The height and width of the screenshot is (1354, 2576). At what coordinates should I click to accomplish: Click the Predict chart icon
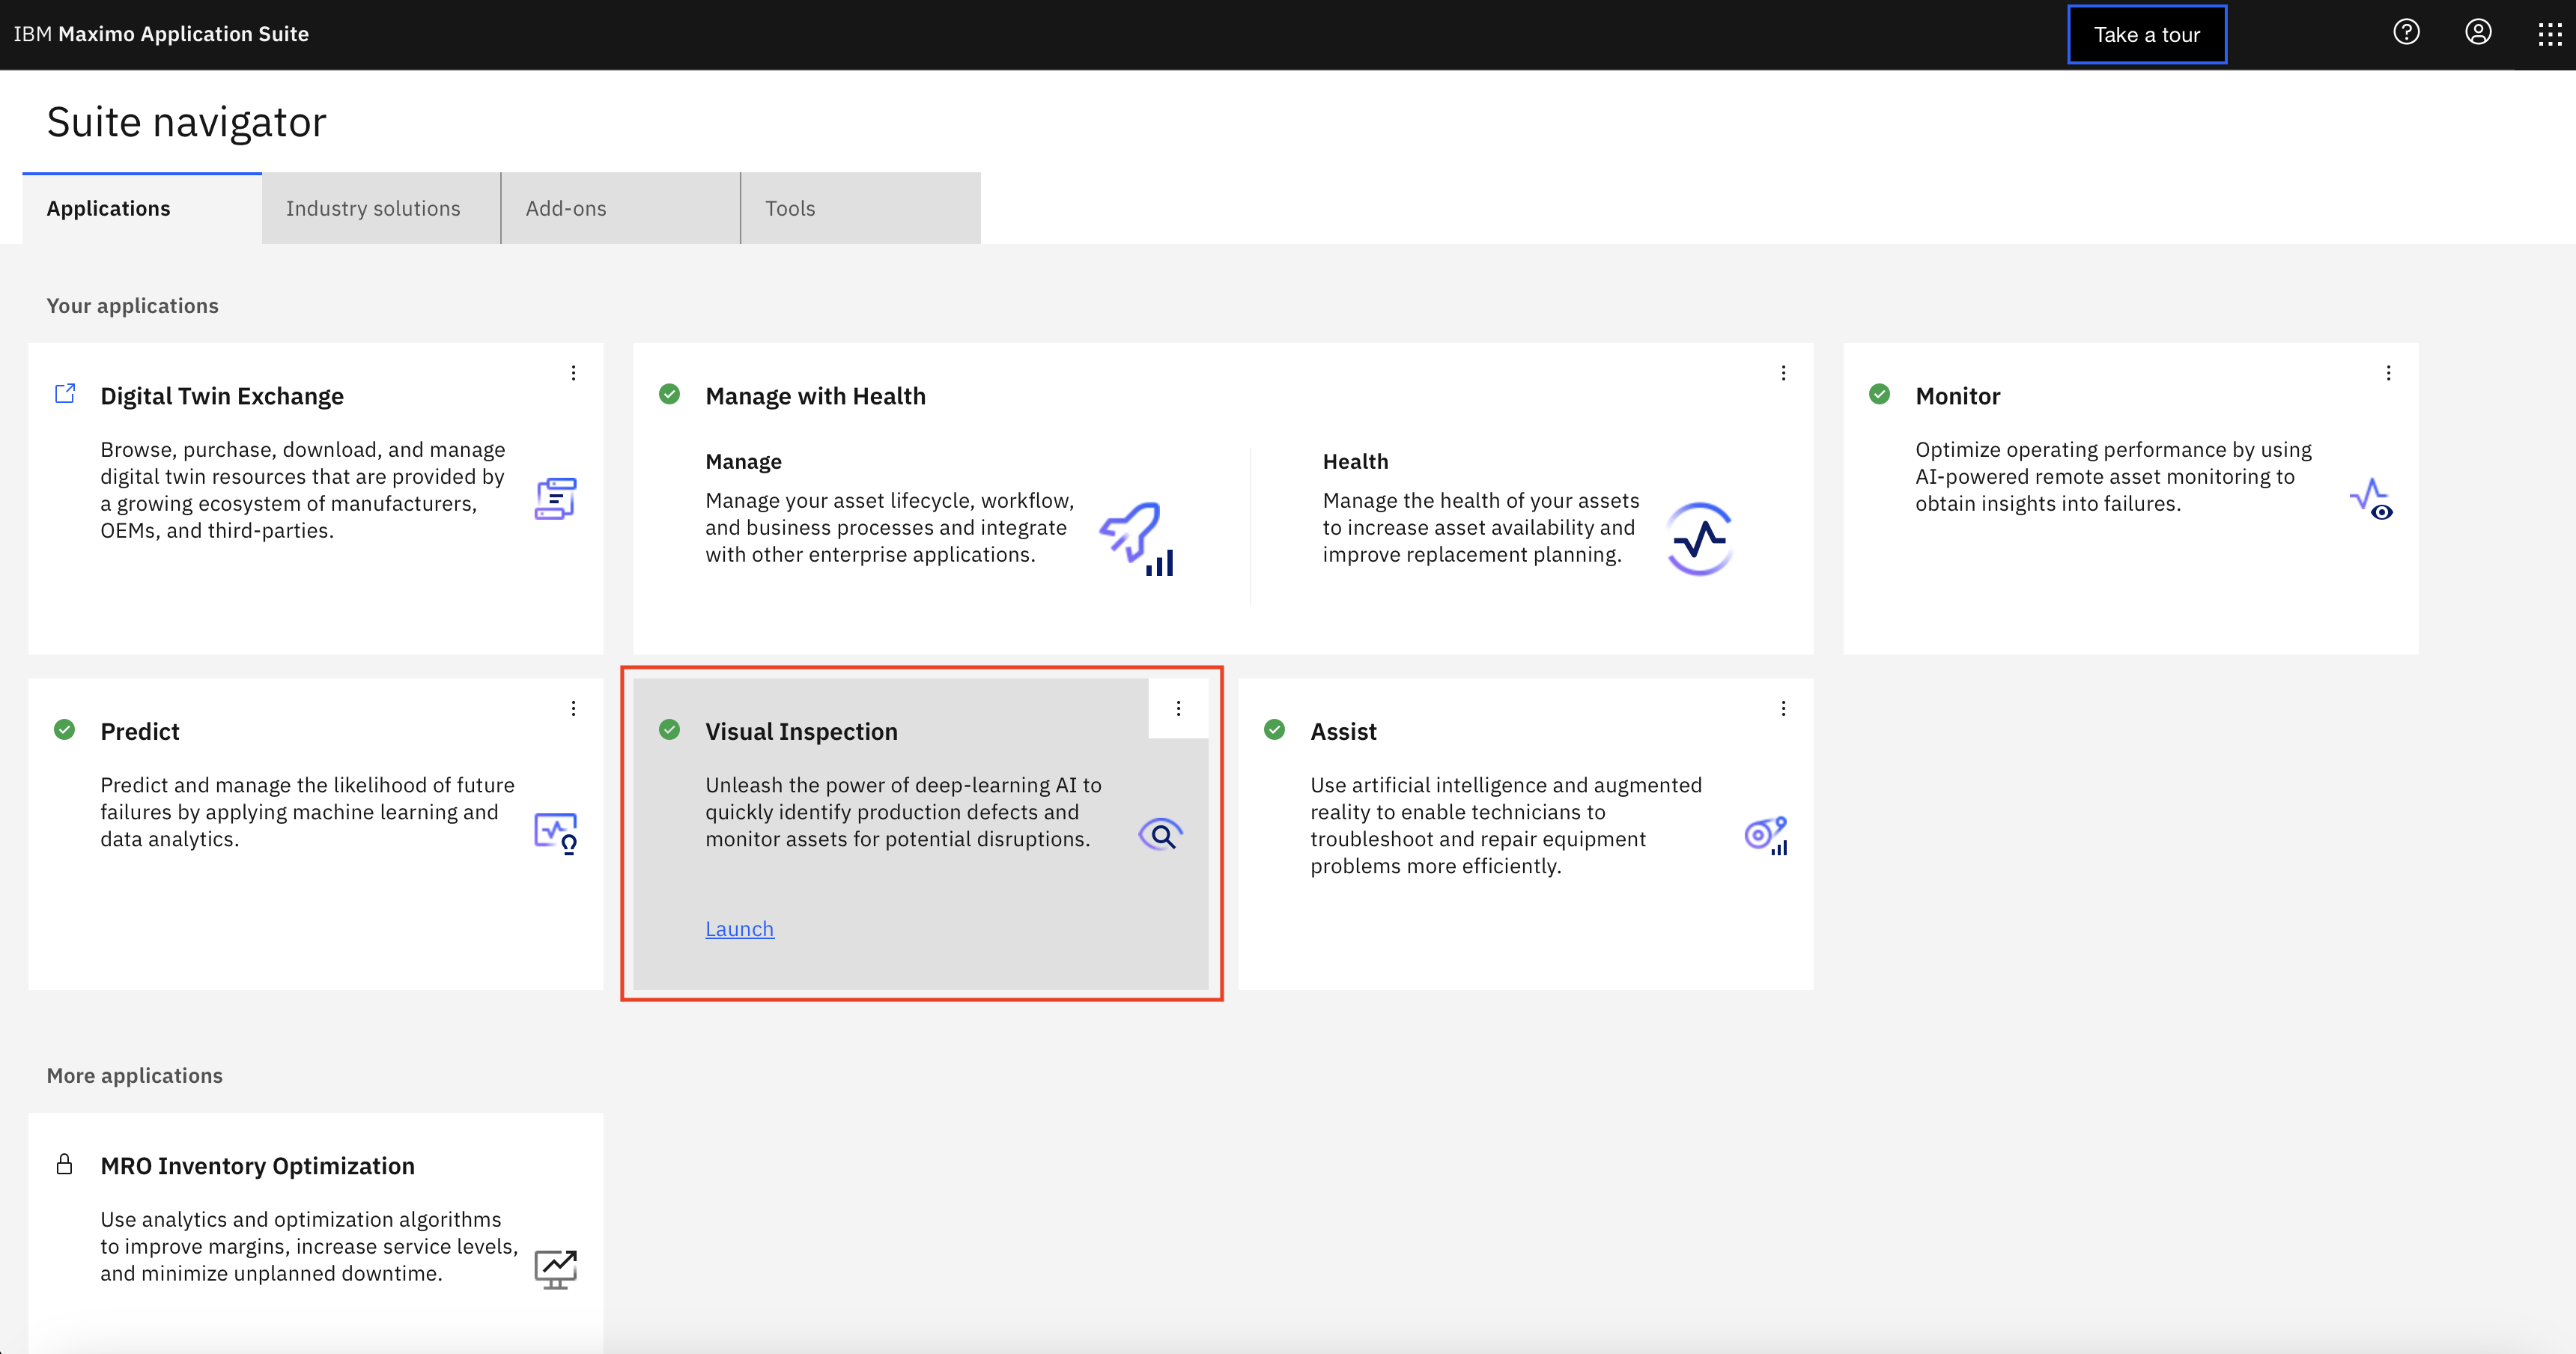coord(555,832)
